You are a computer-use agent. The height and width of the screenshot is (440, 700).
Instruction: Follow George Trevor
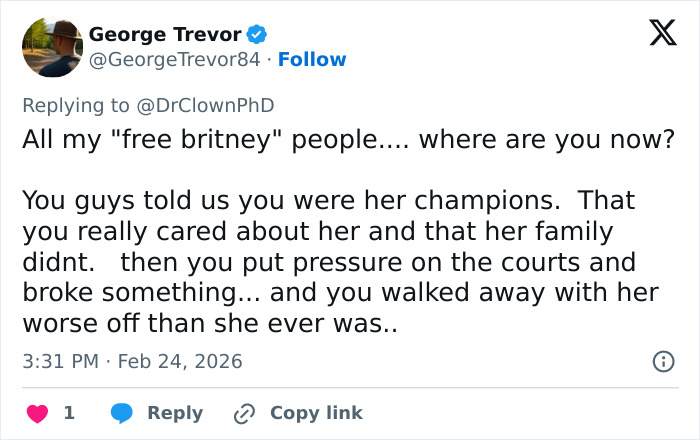[312, 60]
